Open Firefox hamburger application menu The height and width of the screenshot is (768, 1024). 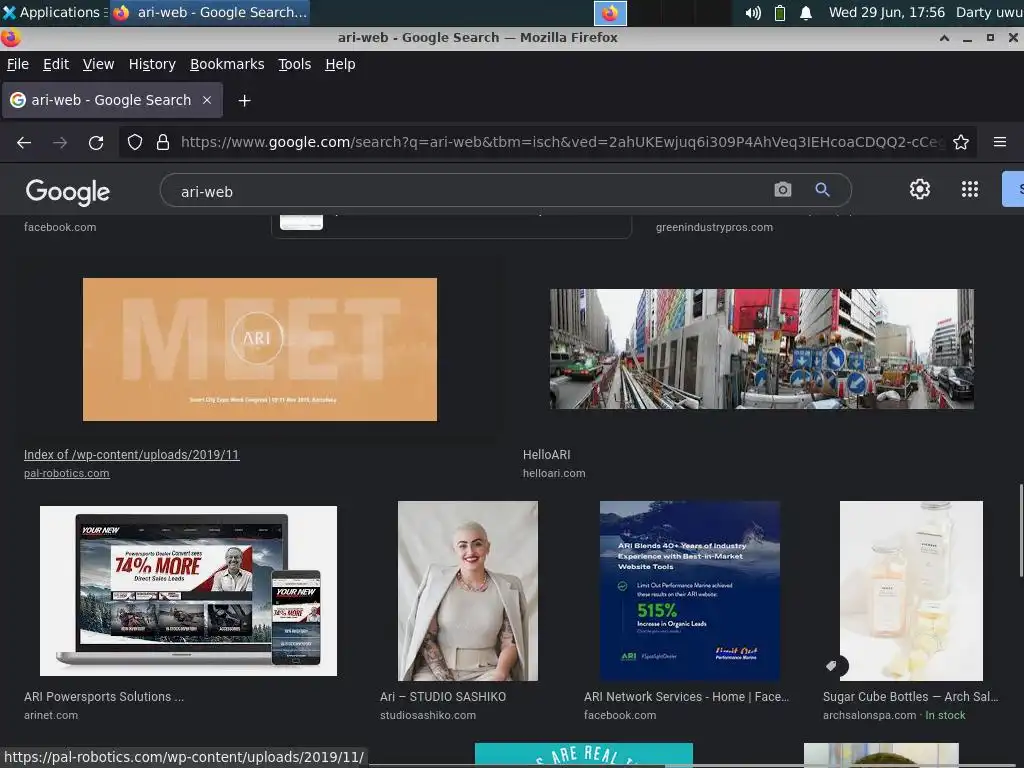pyautogui.click(x=1000, y=142)
